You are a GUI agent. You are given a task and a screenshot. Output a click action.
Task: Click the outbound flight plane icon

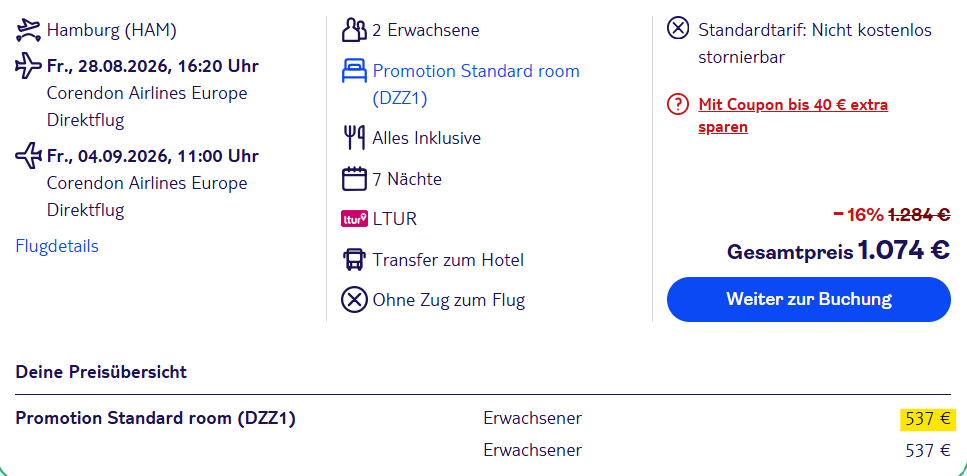point(28,65)
